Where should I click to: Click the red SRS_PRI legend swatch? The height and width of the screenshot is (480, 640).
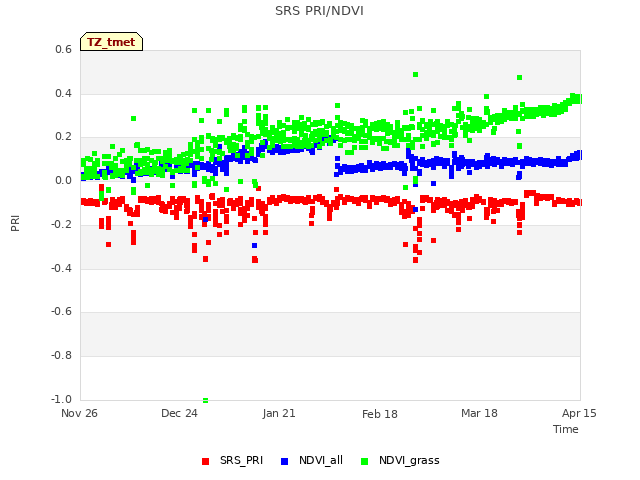(205, 461)
